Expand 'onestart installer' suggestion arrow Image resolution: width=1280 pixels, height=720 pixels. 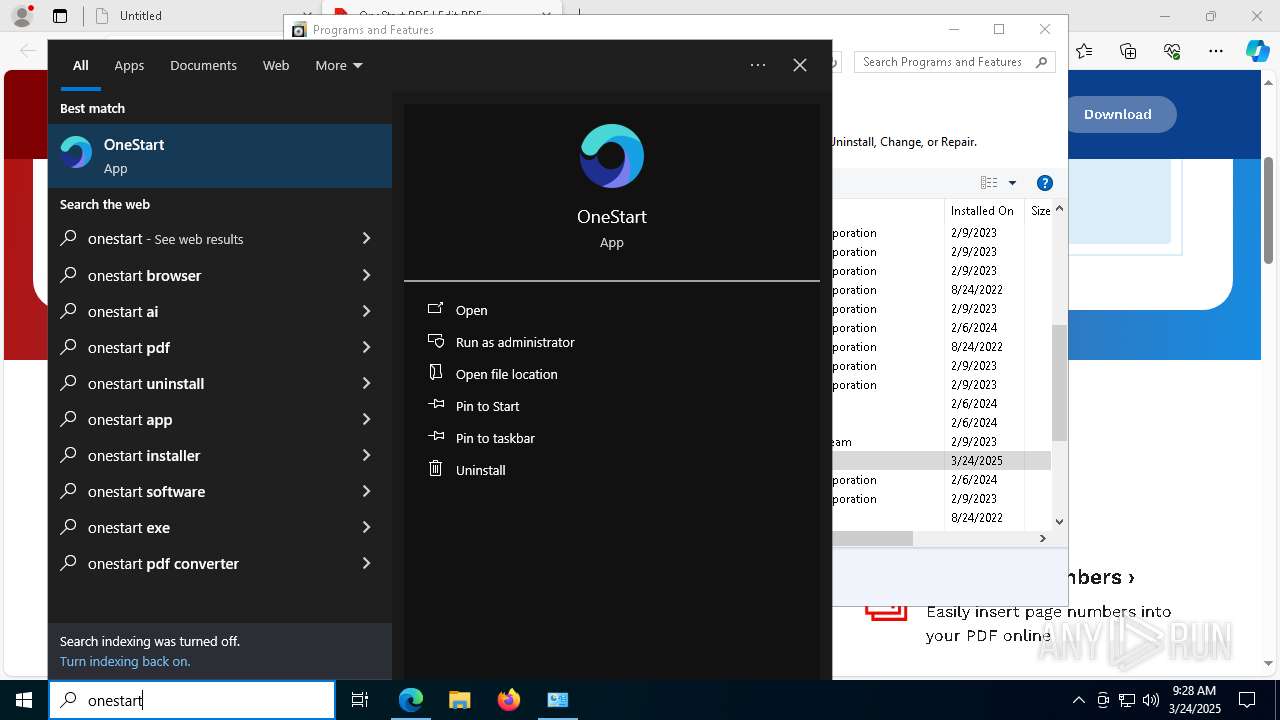366,455
